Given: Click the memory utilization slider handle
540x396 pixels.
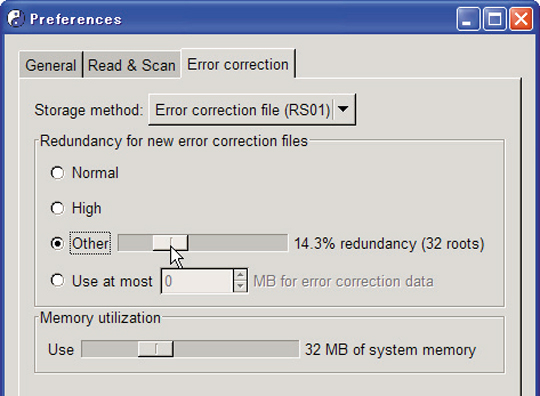Looking at the screenshot, I should (155, 349).
